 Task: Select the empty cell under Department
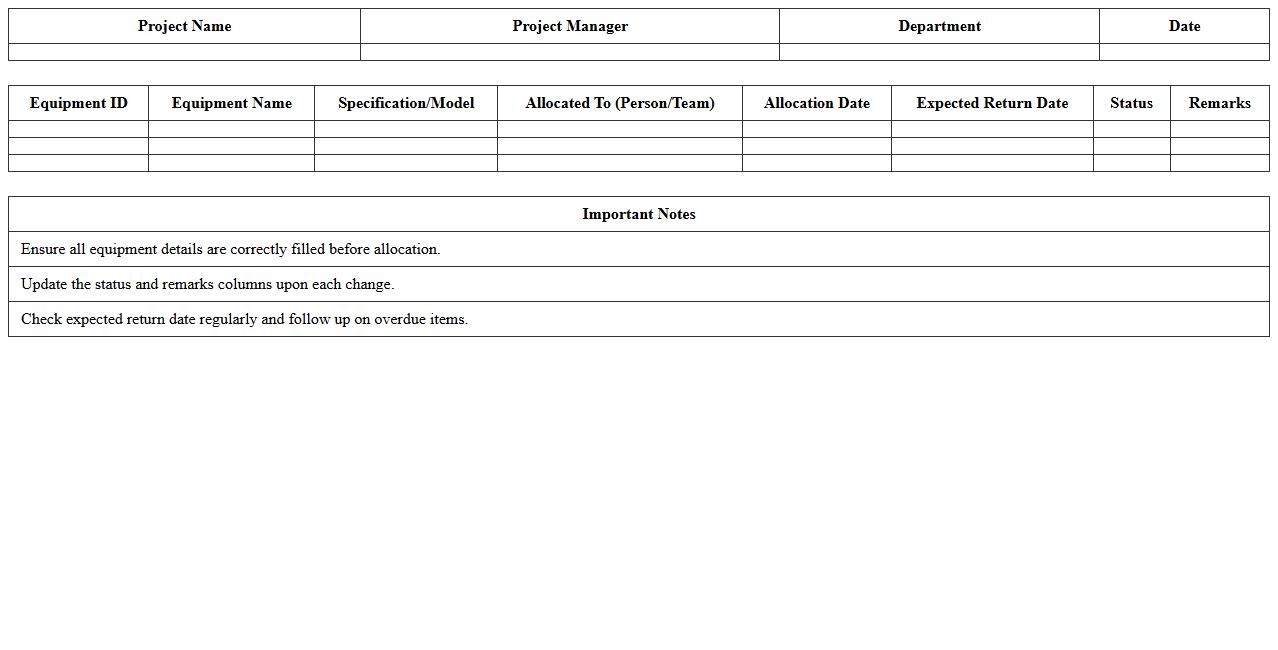click(x=938, y=52)
